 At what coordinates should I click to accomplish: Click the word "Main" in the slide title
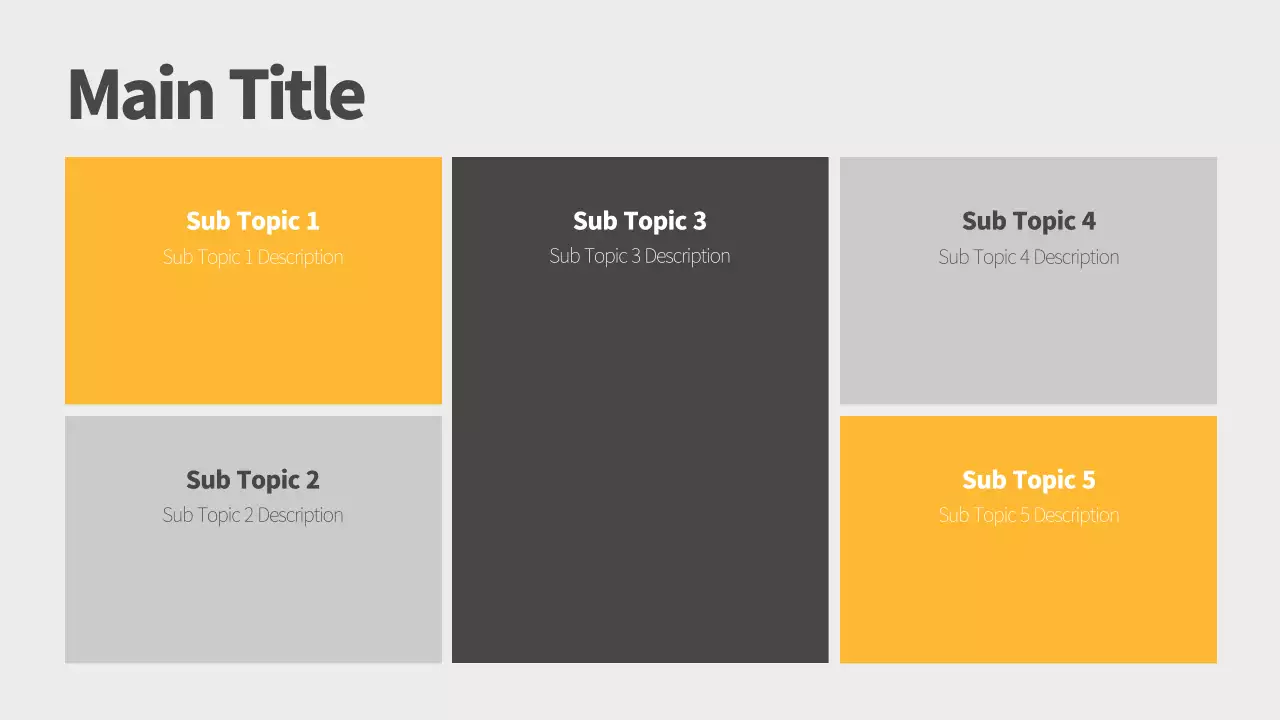point(140,94)
